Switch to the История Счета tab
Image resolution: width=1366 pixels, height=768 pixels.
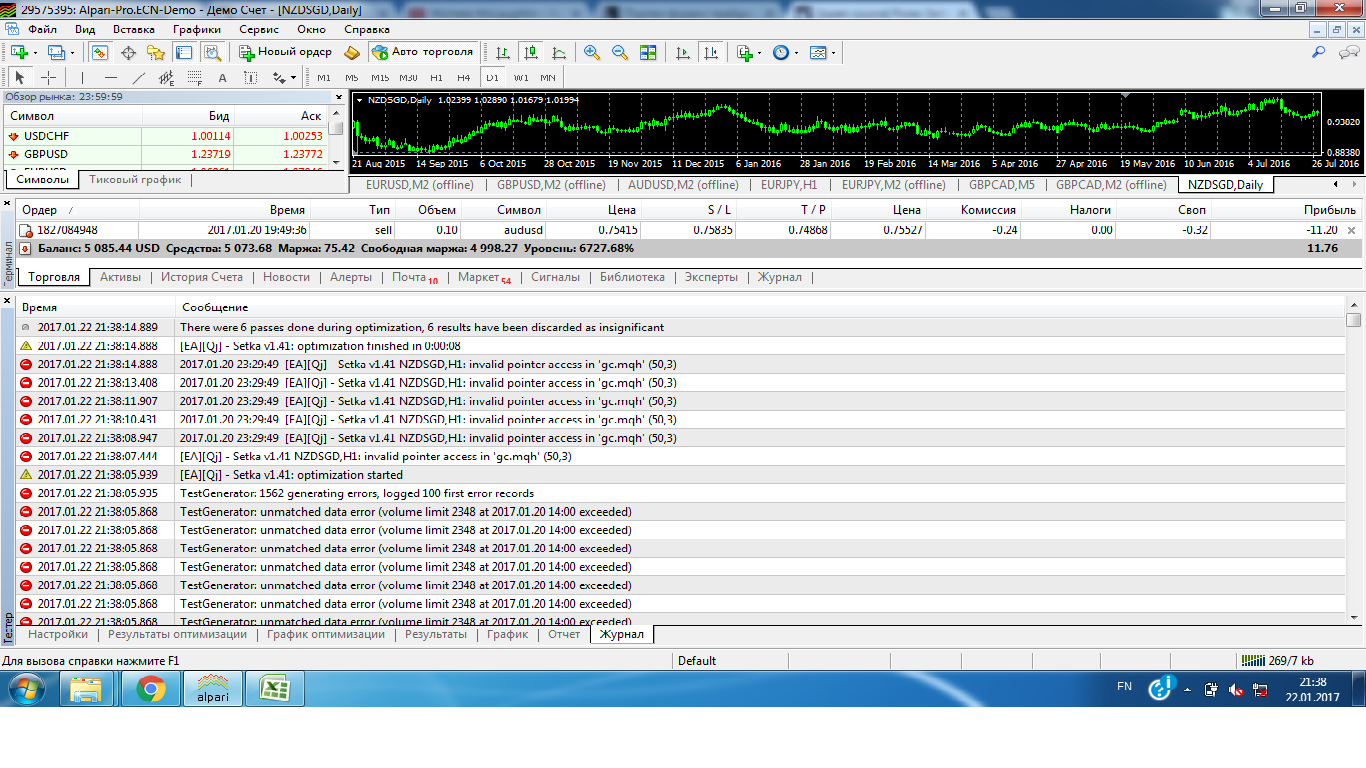pos(202,277)
